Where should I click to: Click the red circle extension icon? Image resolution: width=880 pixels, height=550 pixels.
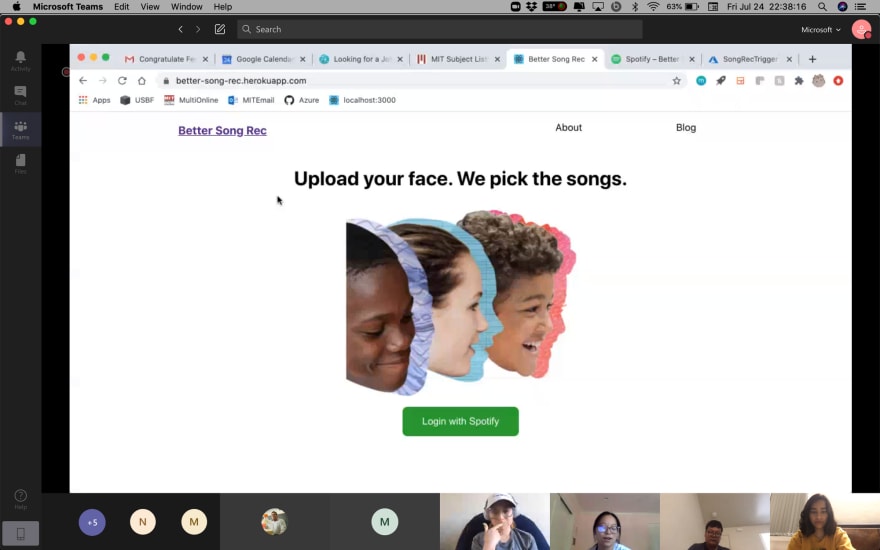tap(838, 81)
